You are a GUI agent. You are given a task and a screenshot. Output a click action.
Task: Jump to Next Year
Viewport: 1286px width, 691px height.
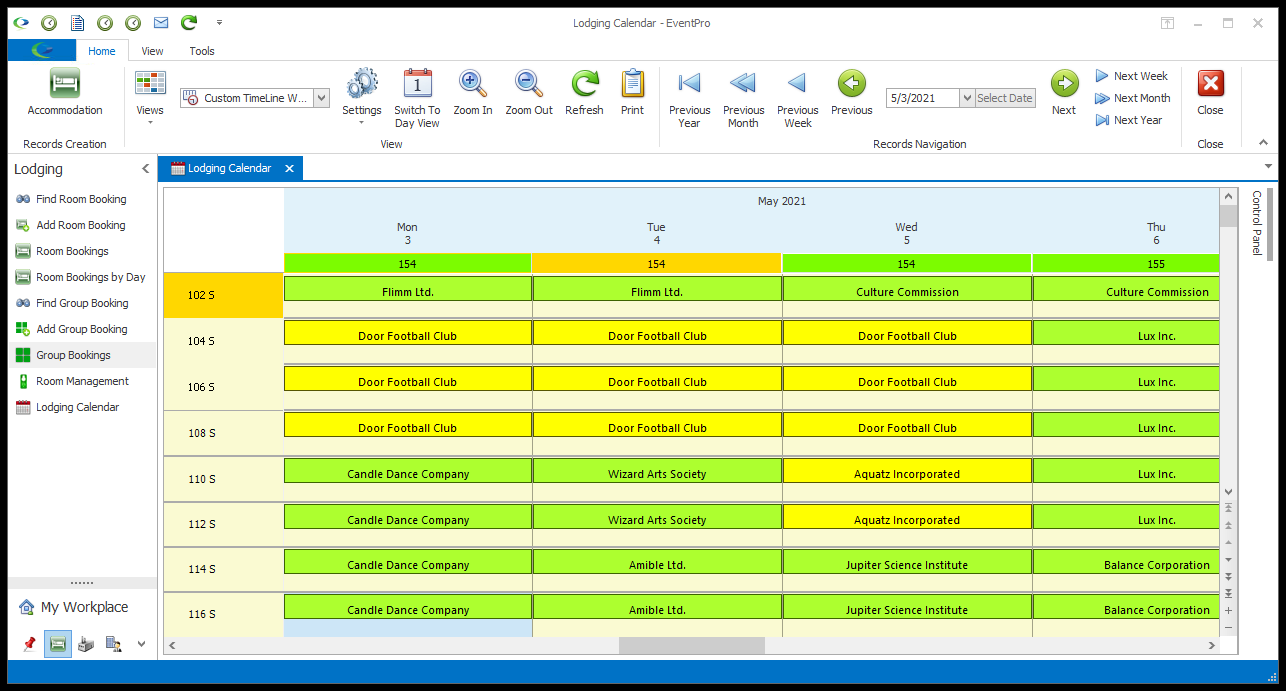click(x=1128, y=120)
